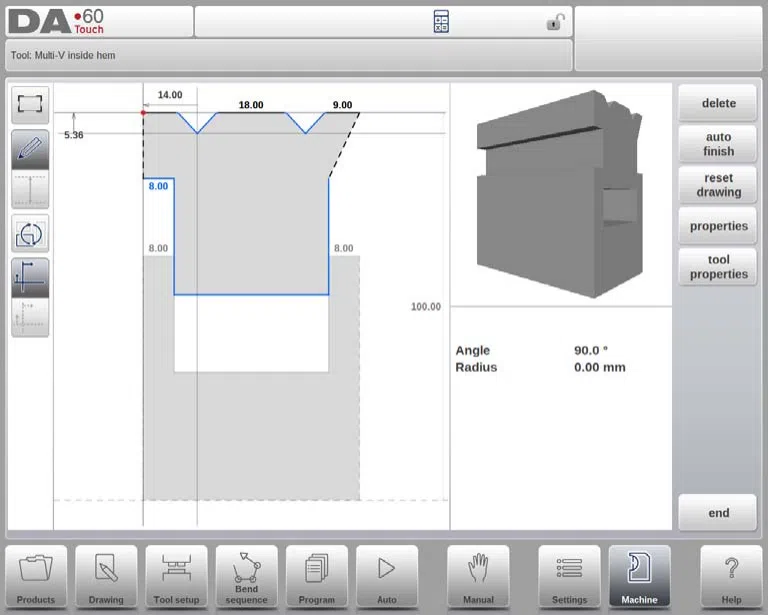This screenshot has height=615, width=768.
Task: Click reset drawing
Action: click(x=718, y=185)
